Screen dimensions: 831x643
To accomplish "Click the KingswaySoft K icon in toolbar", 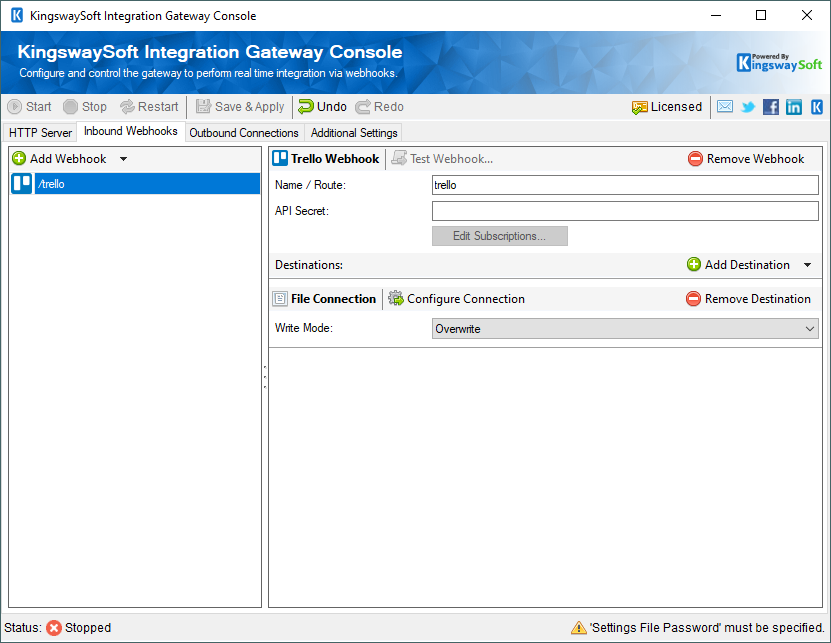I will pyautogui.click(x=817, y=107).
